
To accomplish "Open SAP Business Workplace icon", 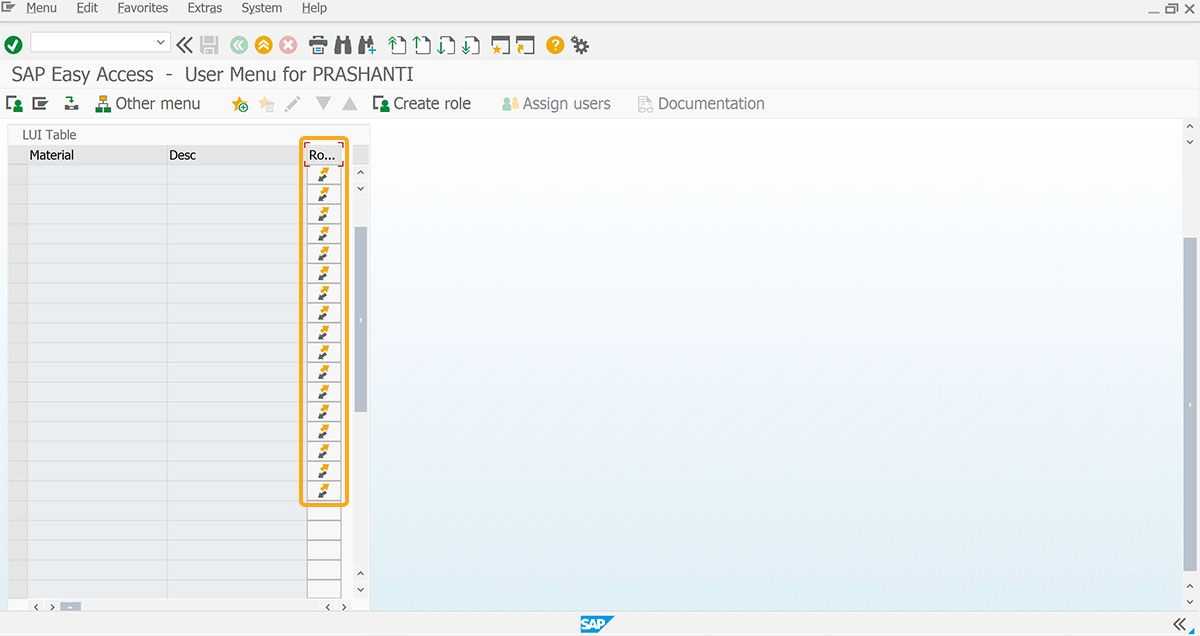I will (x=71, y=103).
